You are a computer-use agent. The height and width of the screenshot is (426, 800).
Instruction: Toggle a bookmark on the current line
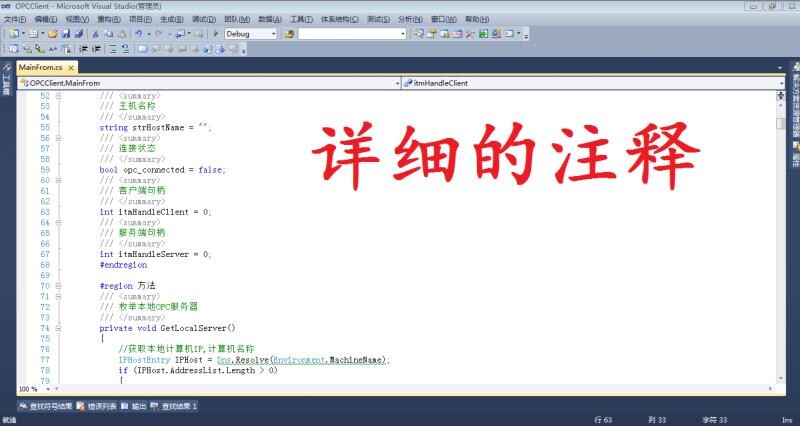click(143, 49)
